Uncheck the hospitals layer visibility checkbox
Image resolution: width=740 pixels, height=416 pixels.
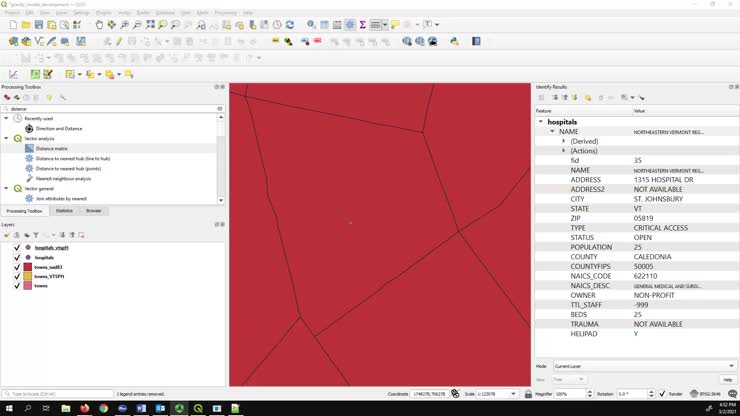coord(17,257)
